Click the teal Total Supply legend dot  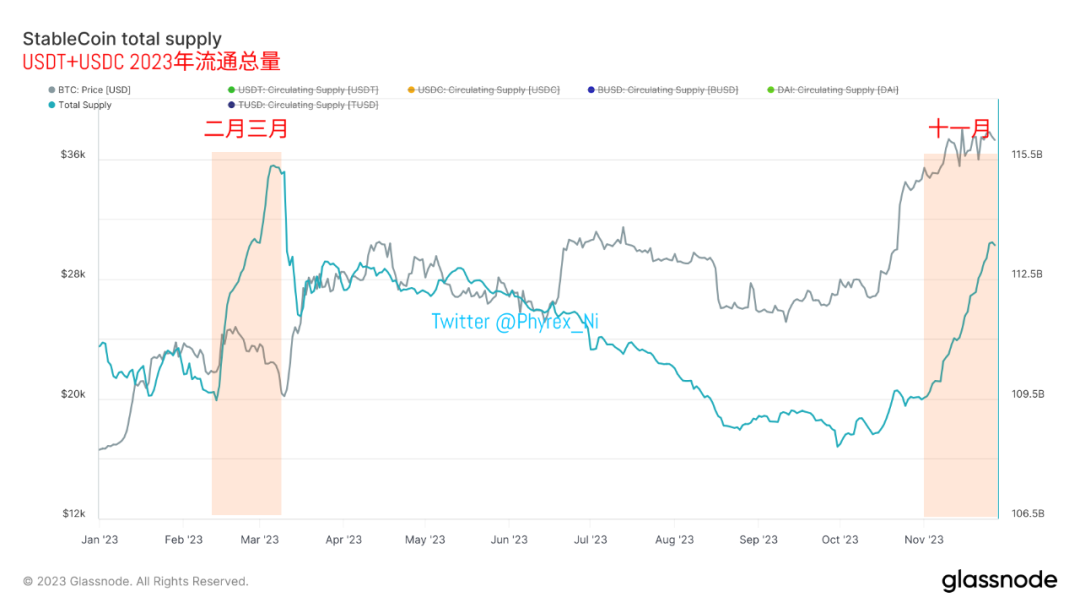tap(52, 105)
